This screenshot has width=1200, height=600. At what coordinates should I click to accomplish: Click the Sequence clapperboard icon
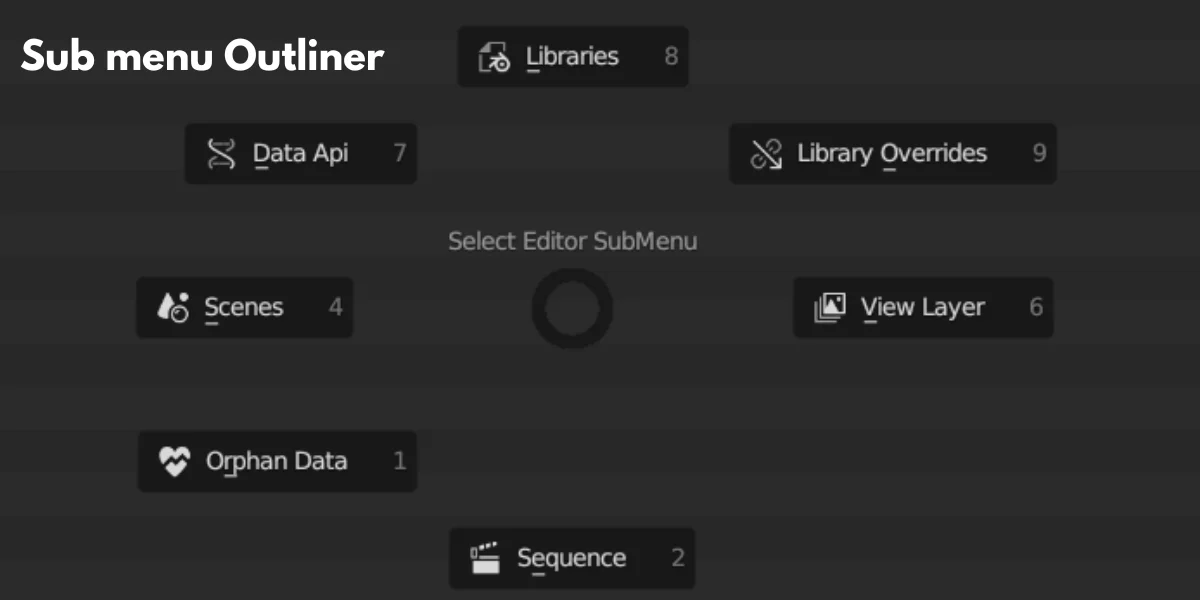(x=483, y=558)
